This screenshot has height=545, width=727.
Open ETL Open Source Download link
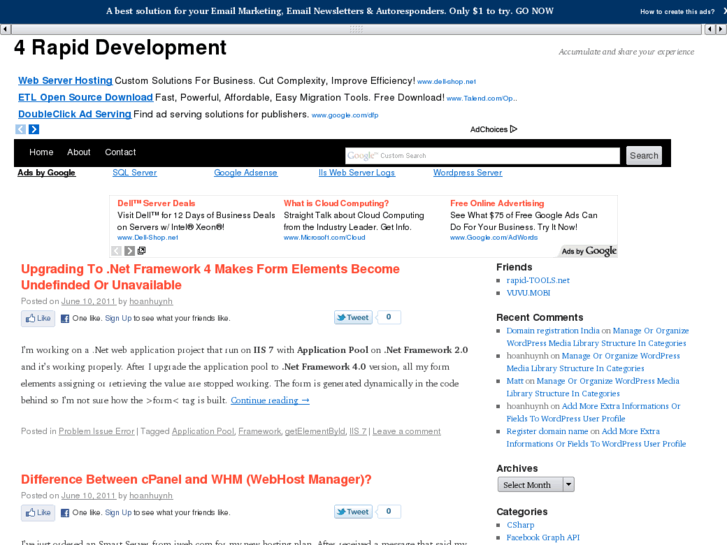[85, 97]
